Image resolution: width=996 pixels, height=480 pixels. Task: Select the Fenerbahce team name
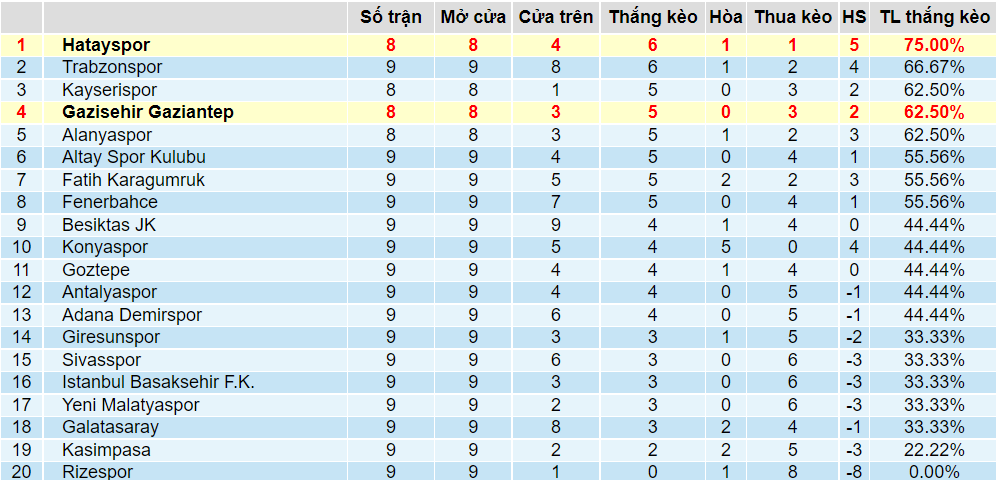tap(110, 202)
